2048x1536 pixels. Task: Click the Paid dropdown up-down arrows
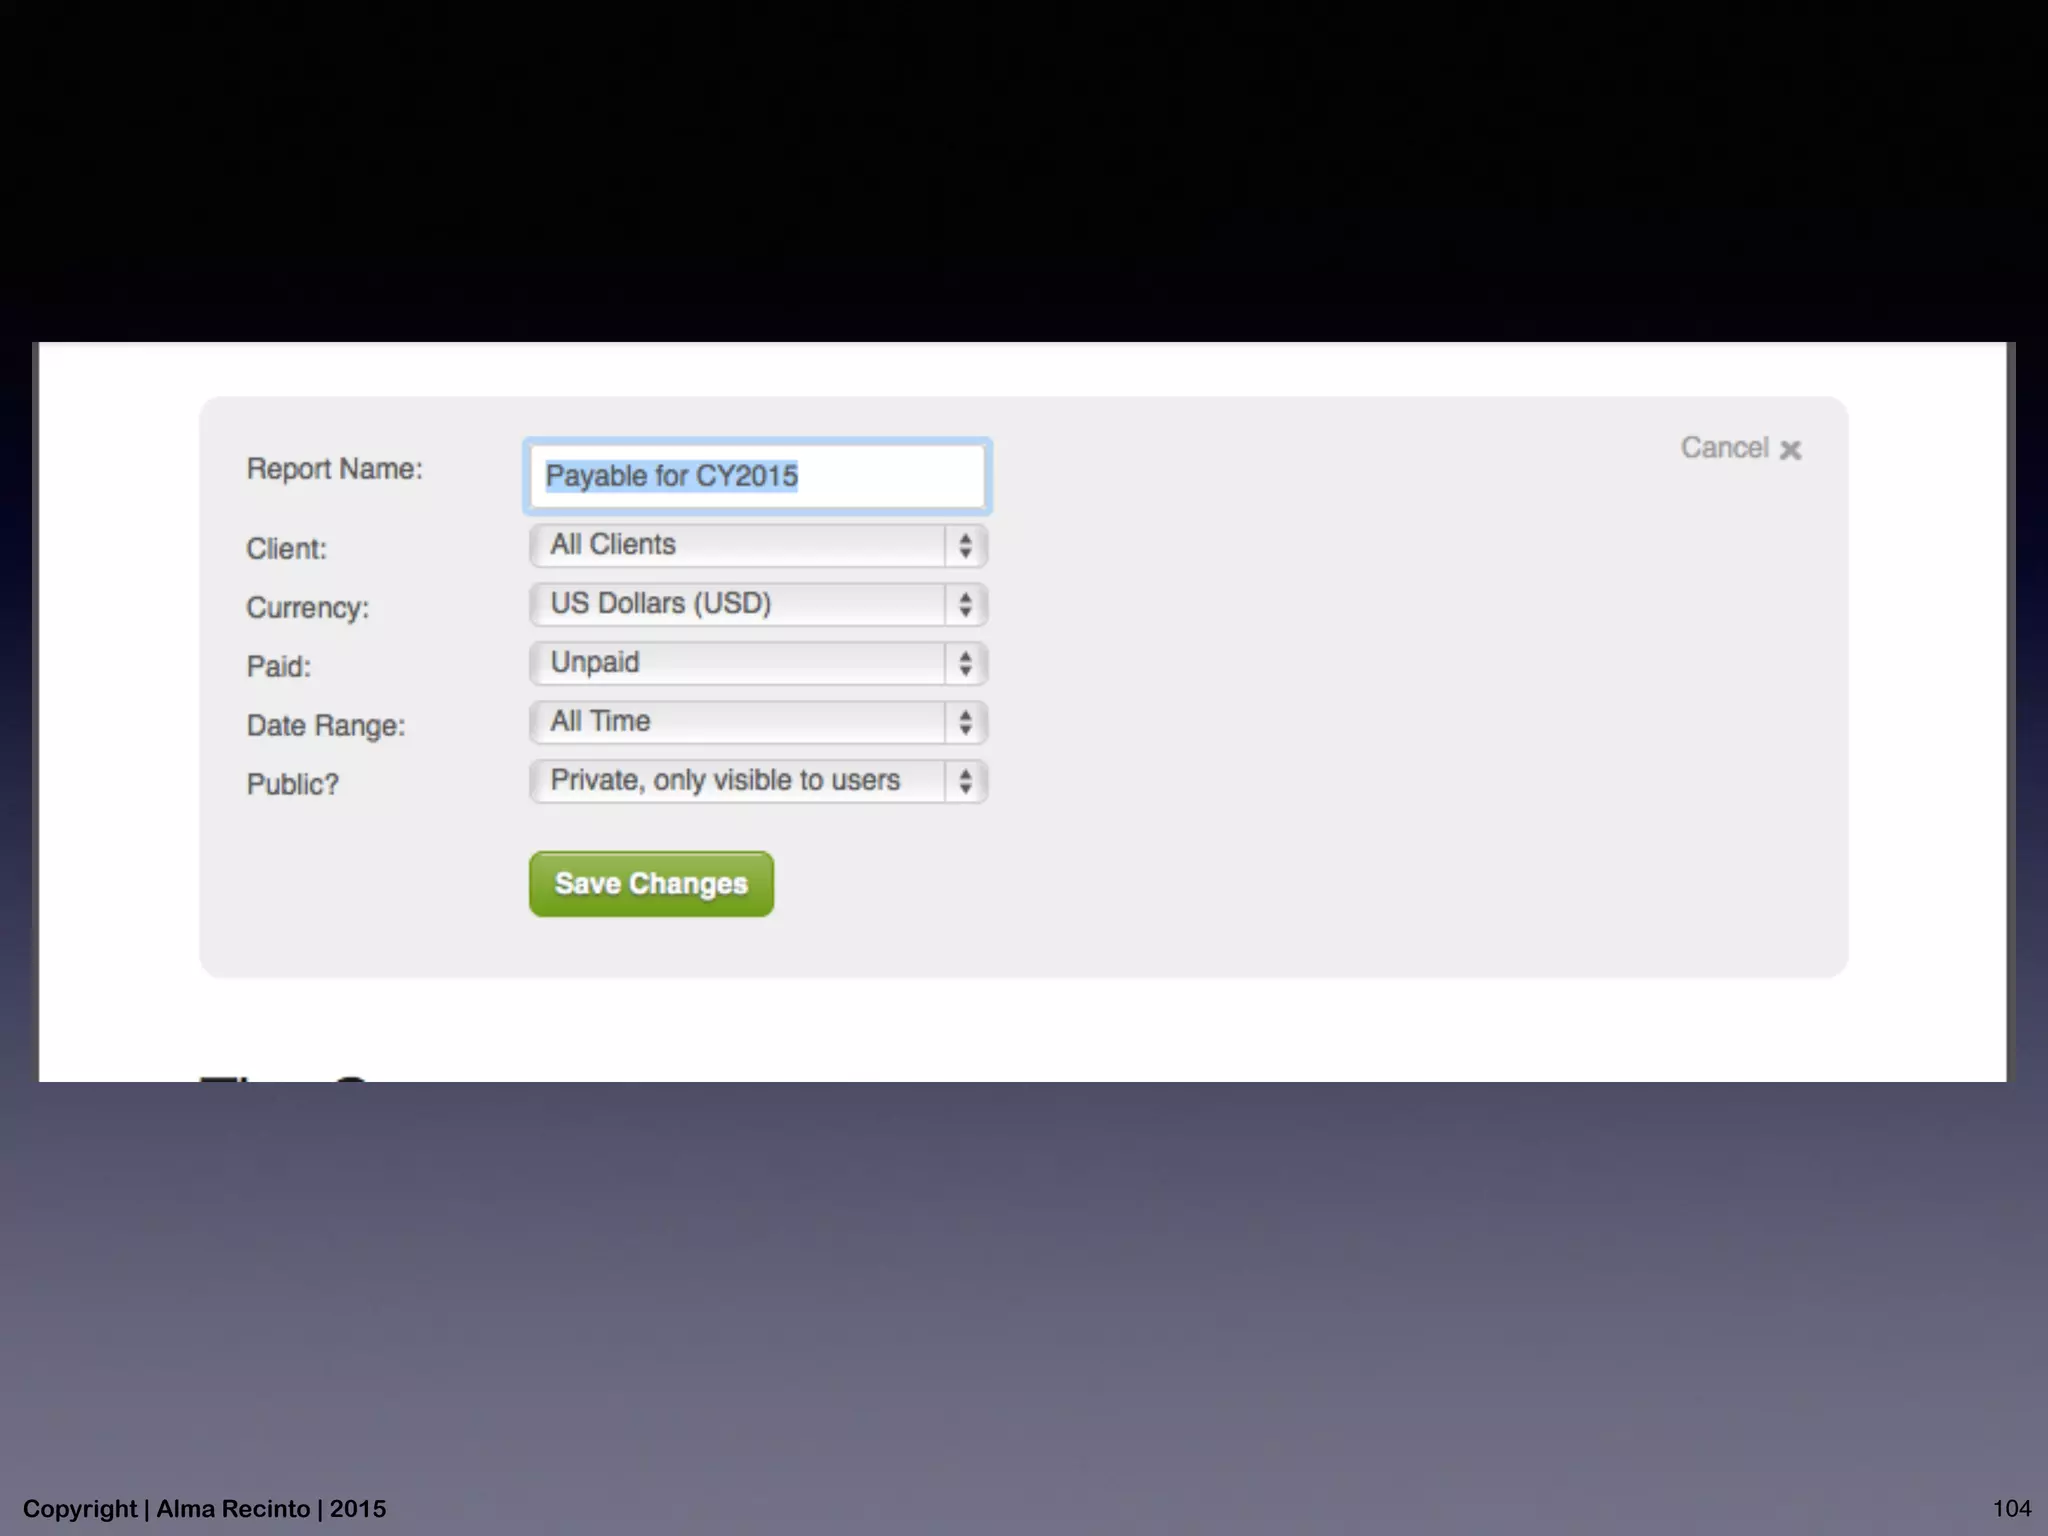point(965,664)
